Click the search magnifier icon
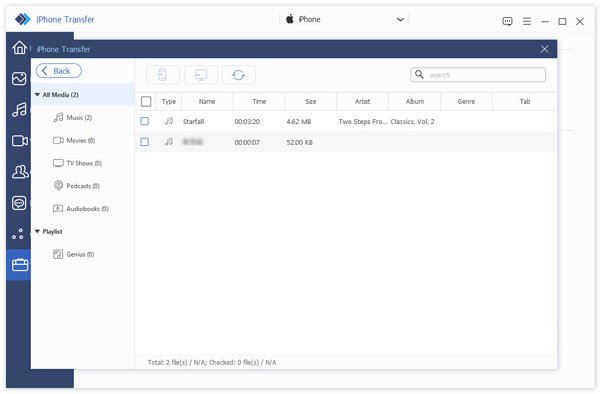This screenshot has width=600, height=394. point(419,75)
